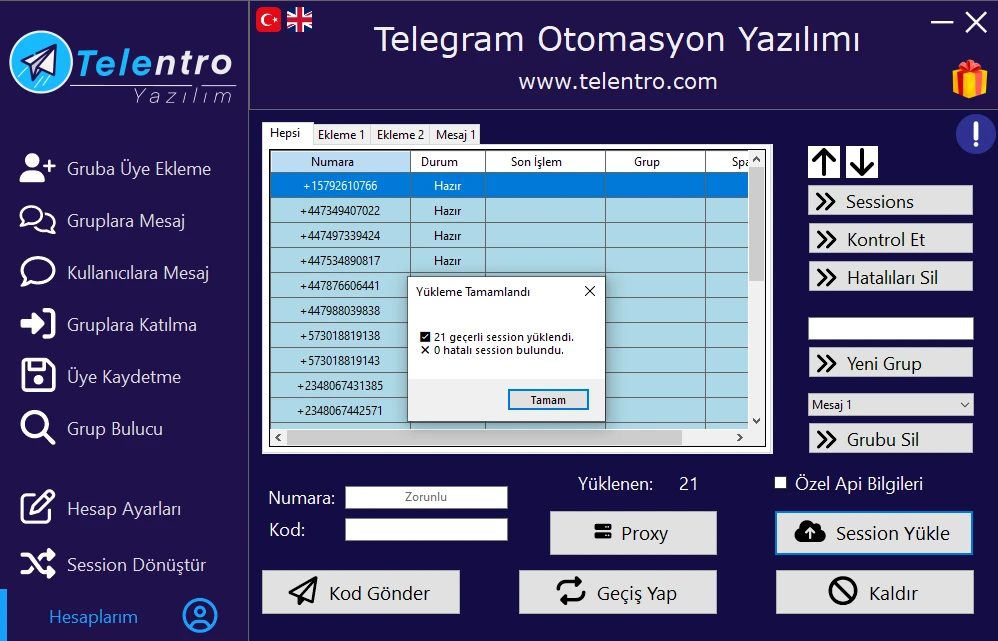Open the gift box icon
998x641 pixels.
click(x=969, y=79)
